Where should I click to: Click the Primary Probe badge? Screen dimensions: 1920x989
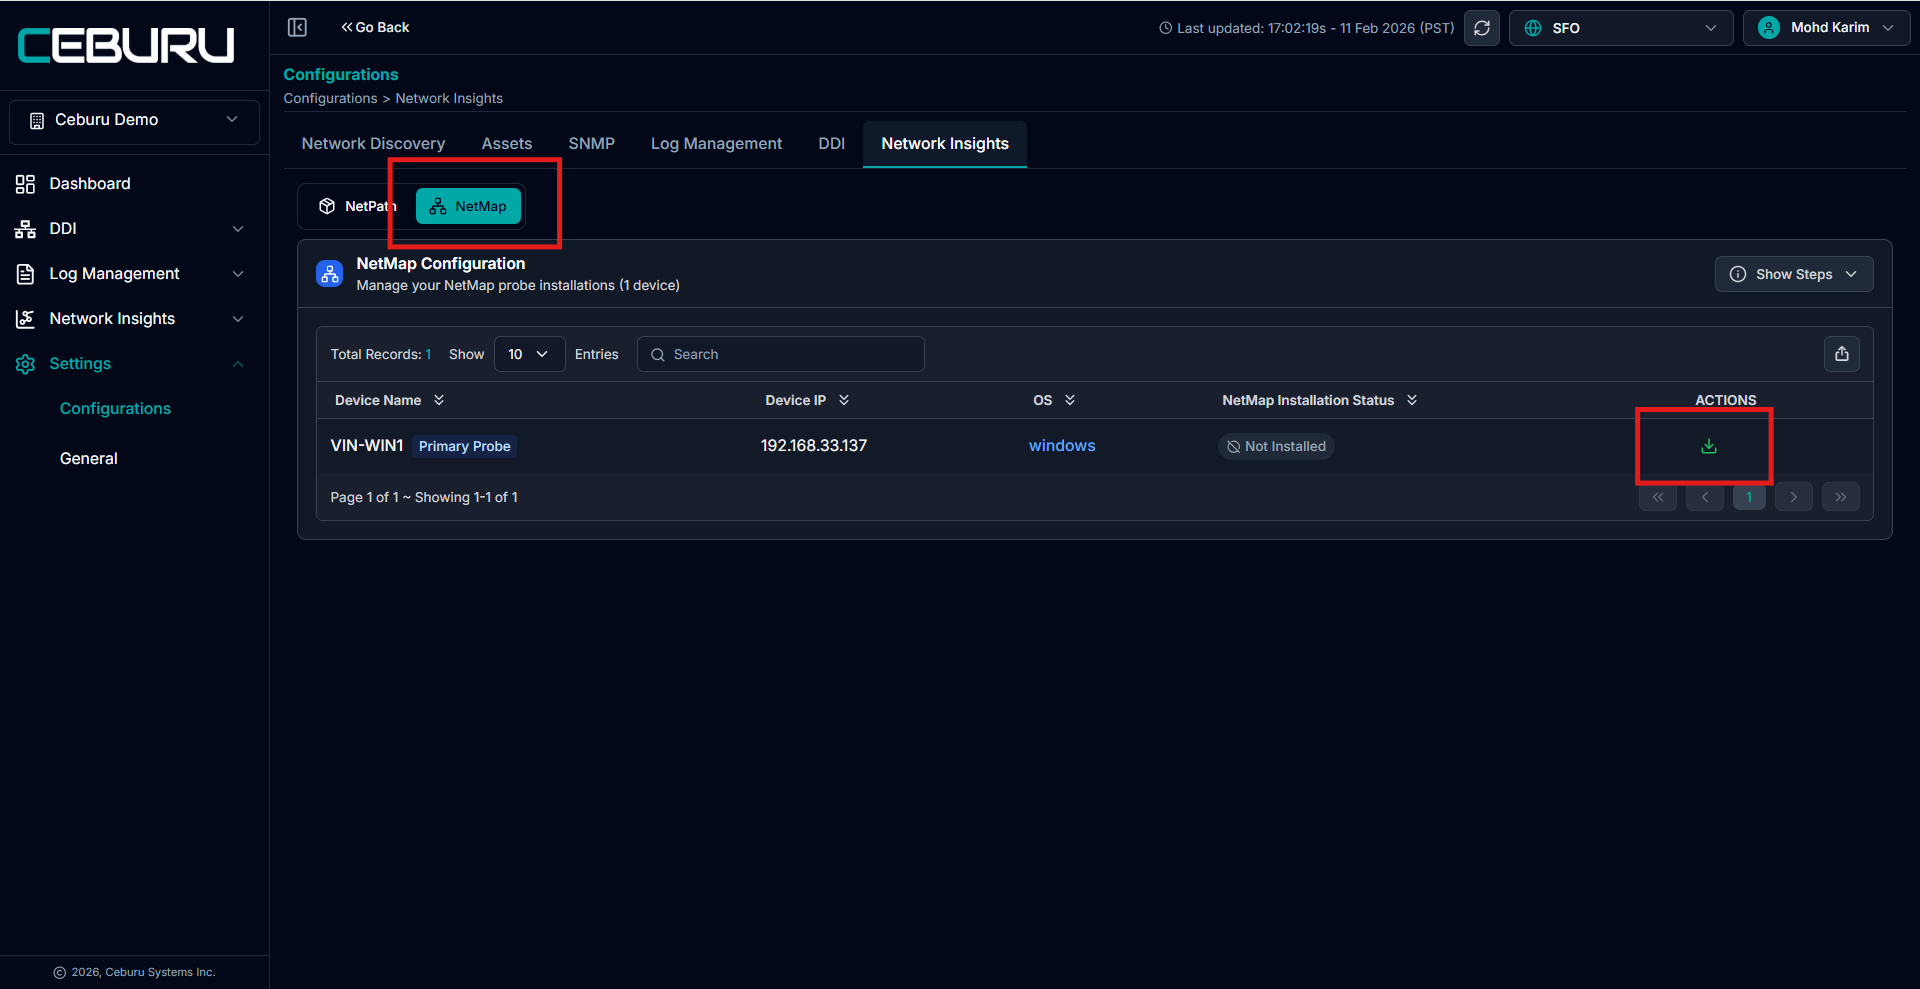[x=465, y=446]
